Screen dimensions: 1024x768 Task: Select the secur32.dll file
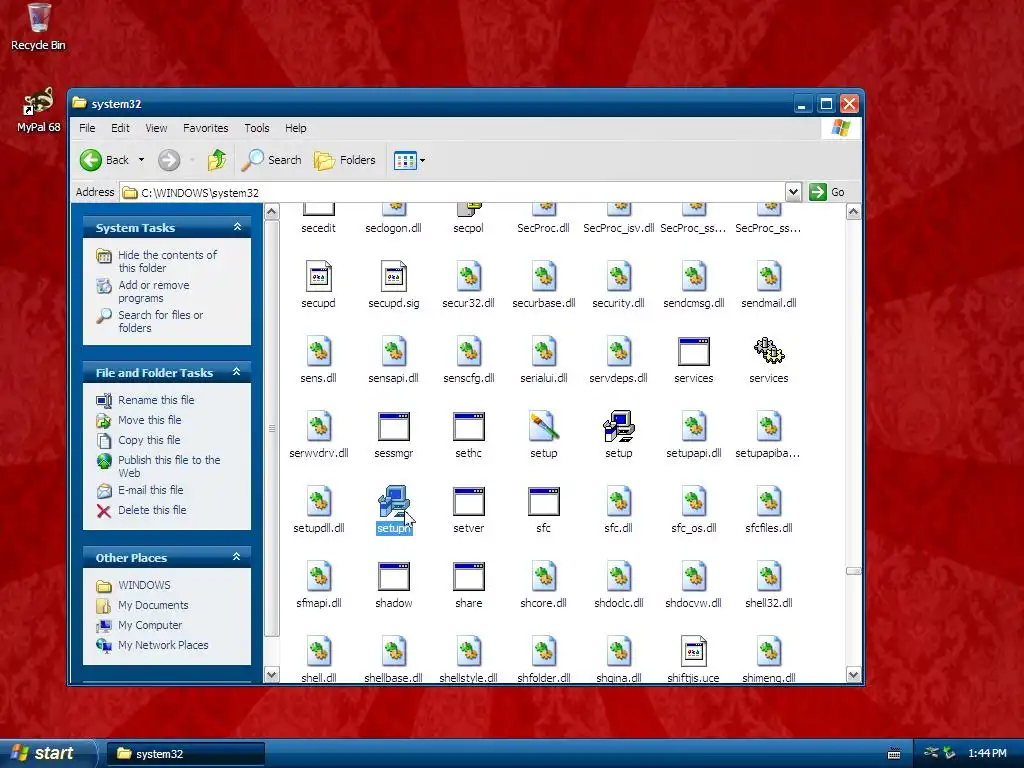(x=468, y=285)
